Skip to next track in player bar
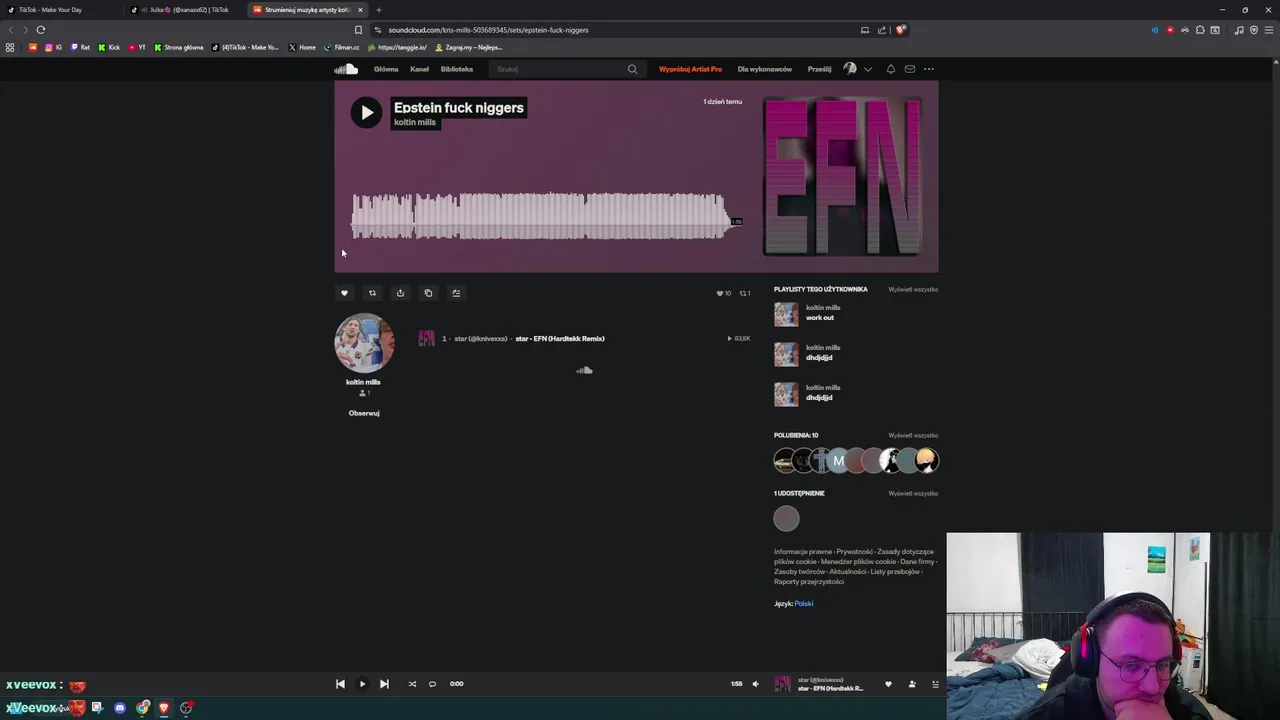This screenshot has height=720, width=1280. click(384, 684)
